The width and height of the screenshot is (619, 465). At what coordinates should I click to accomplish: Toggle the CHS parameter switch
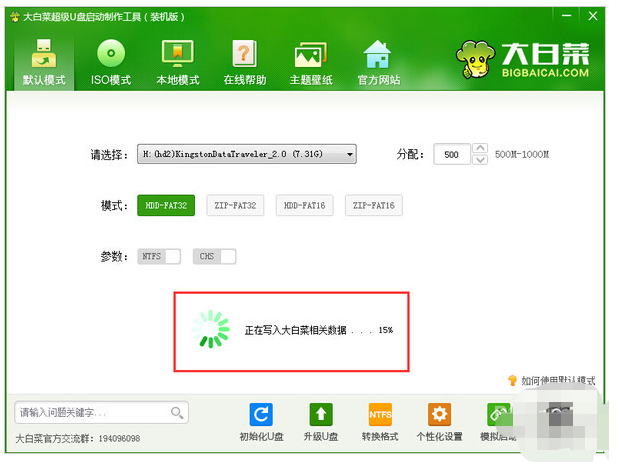click(214, 257)
